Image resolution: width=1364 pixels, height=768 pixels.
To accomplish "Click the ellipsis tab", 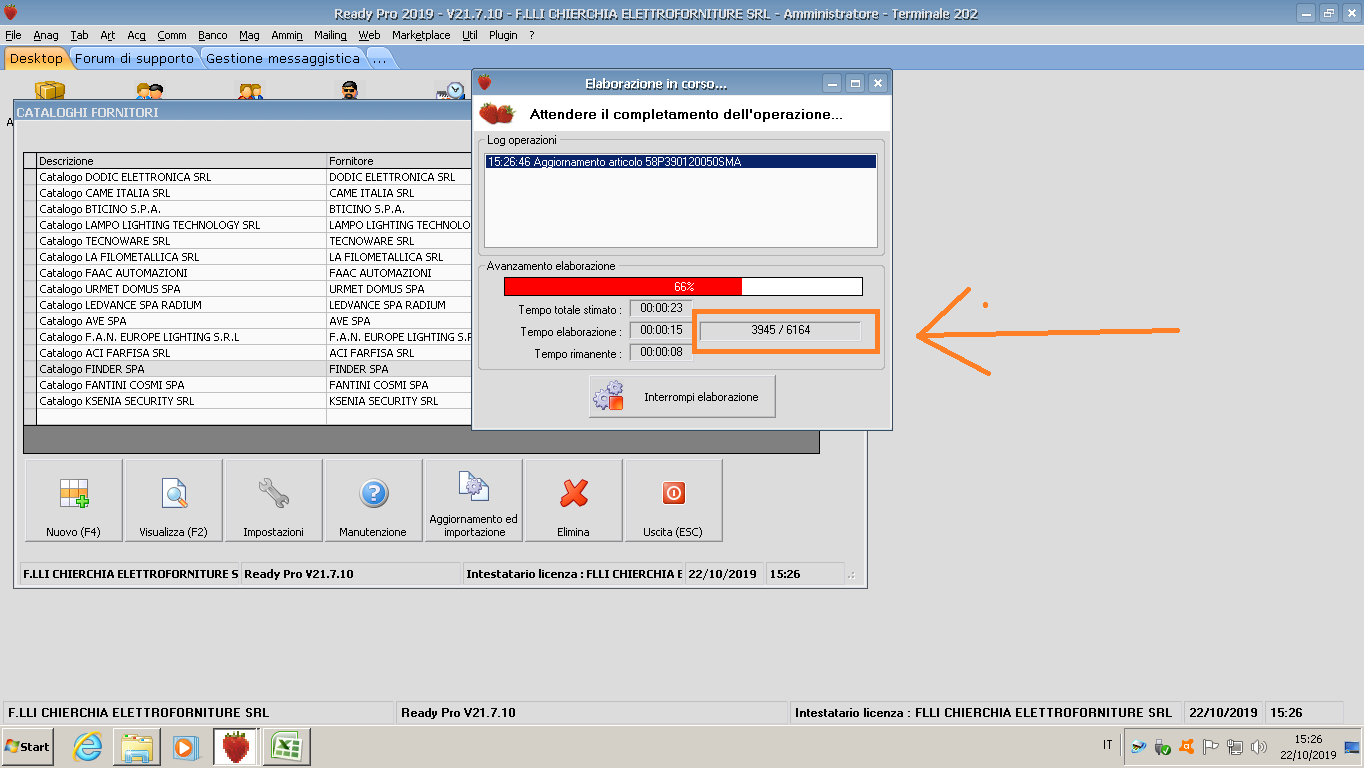I will (x=380, y=58).
